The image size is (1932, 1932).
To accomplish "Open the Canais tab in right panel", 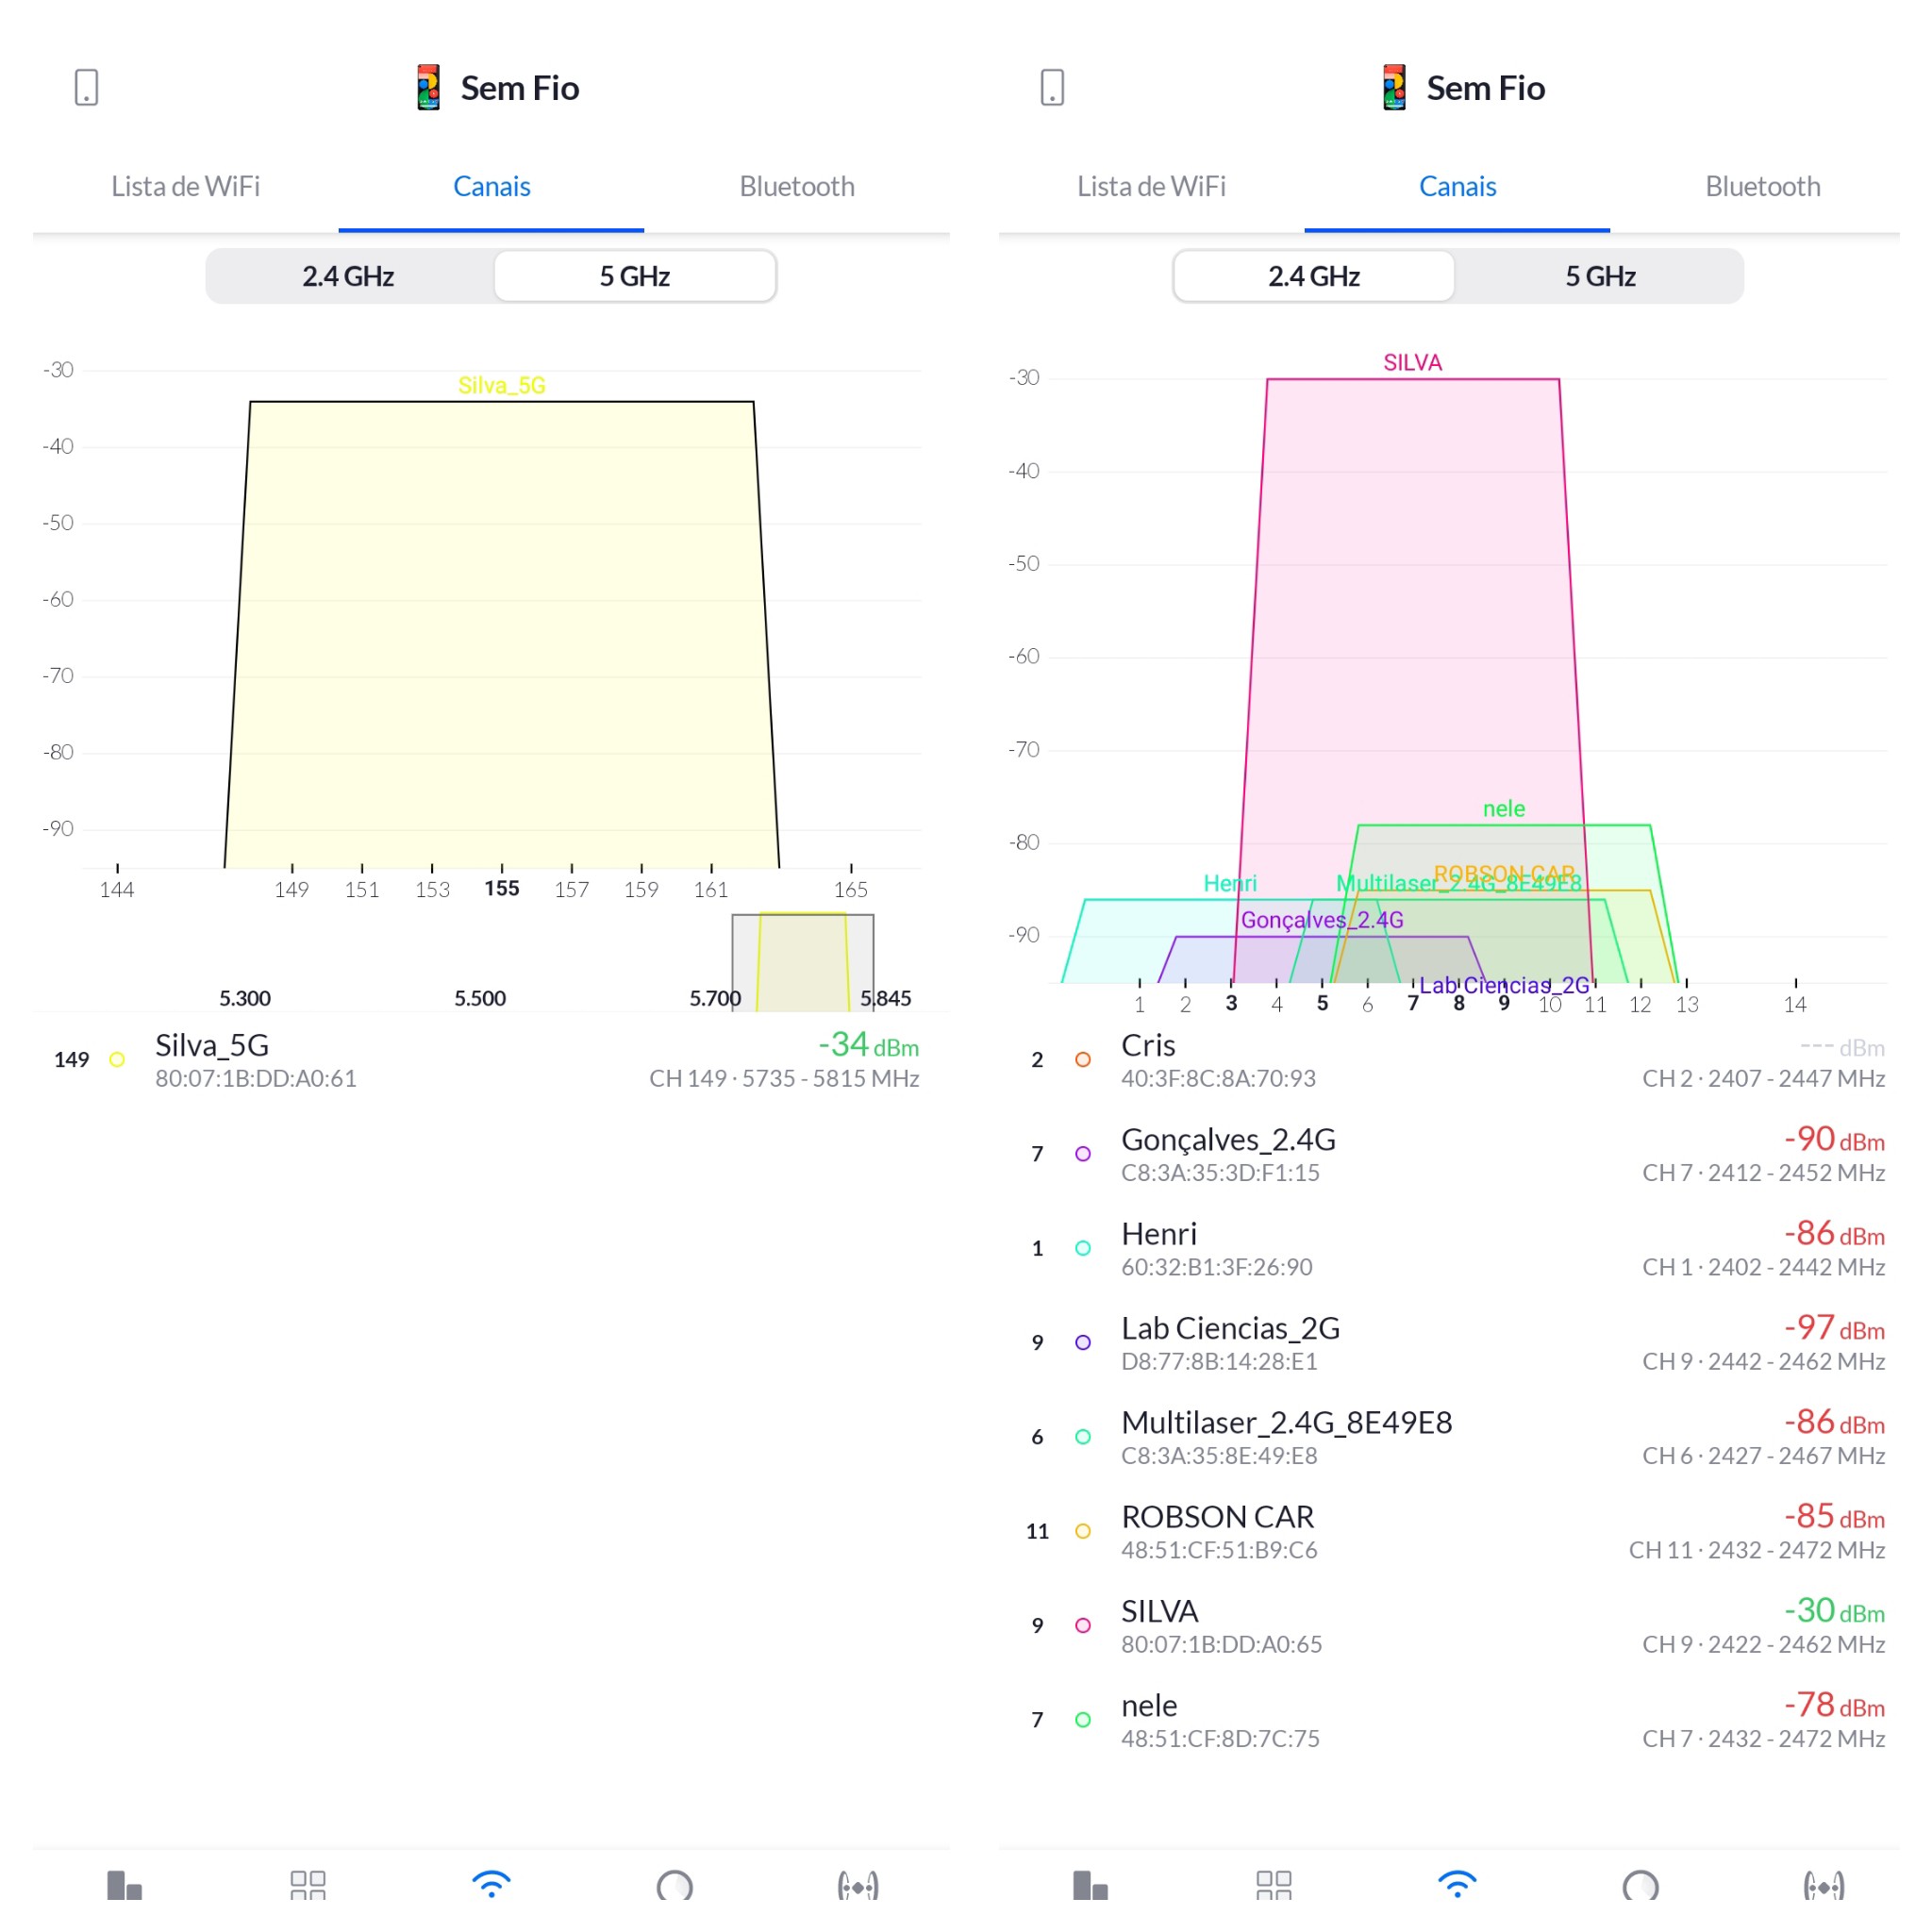I will pos(1457,187).
